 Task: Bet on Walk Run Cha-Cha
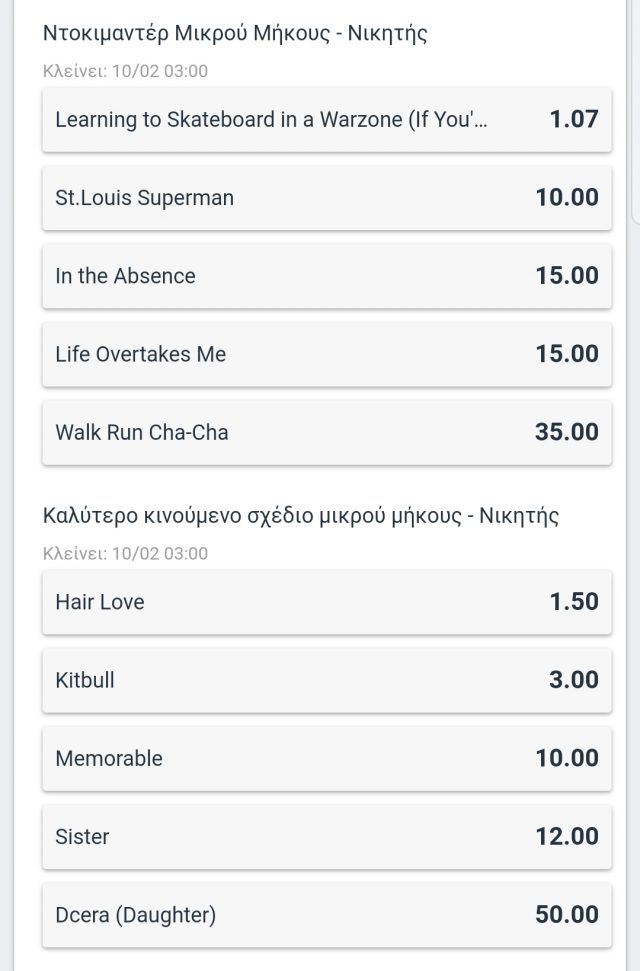[327, 432]
